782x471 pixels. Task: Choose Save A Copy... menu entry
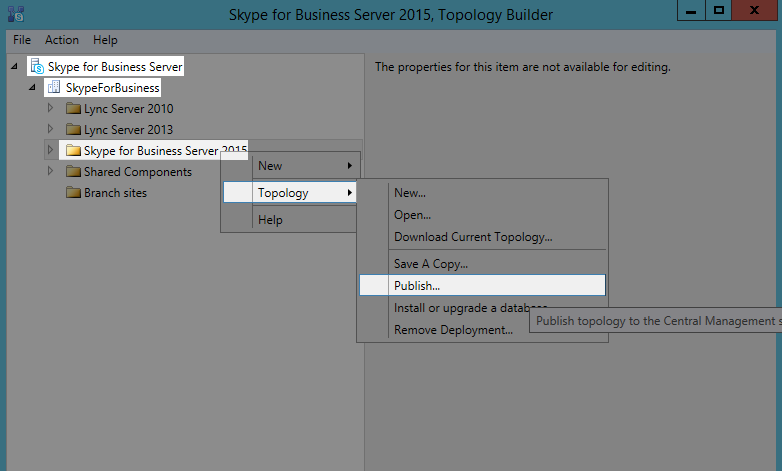coord(482,264)
